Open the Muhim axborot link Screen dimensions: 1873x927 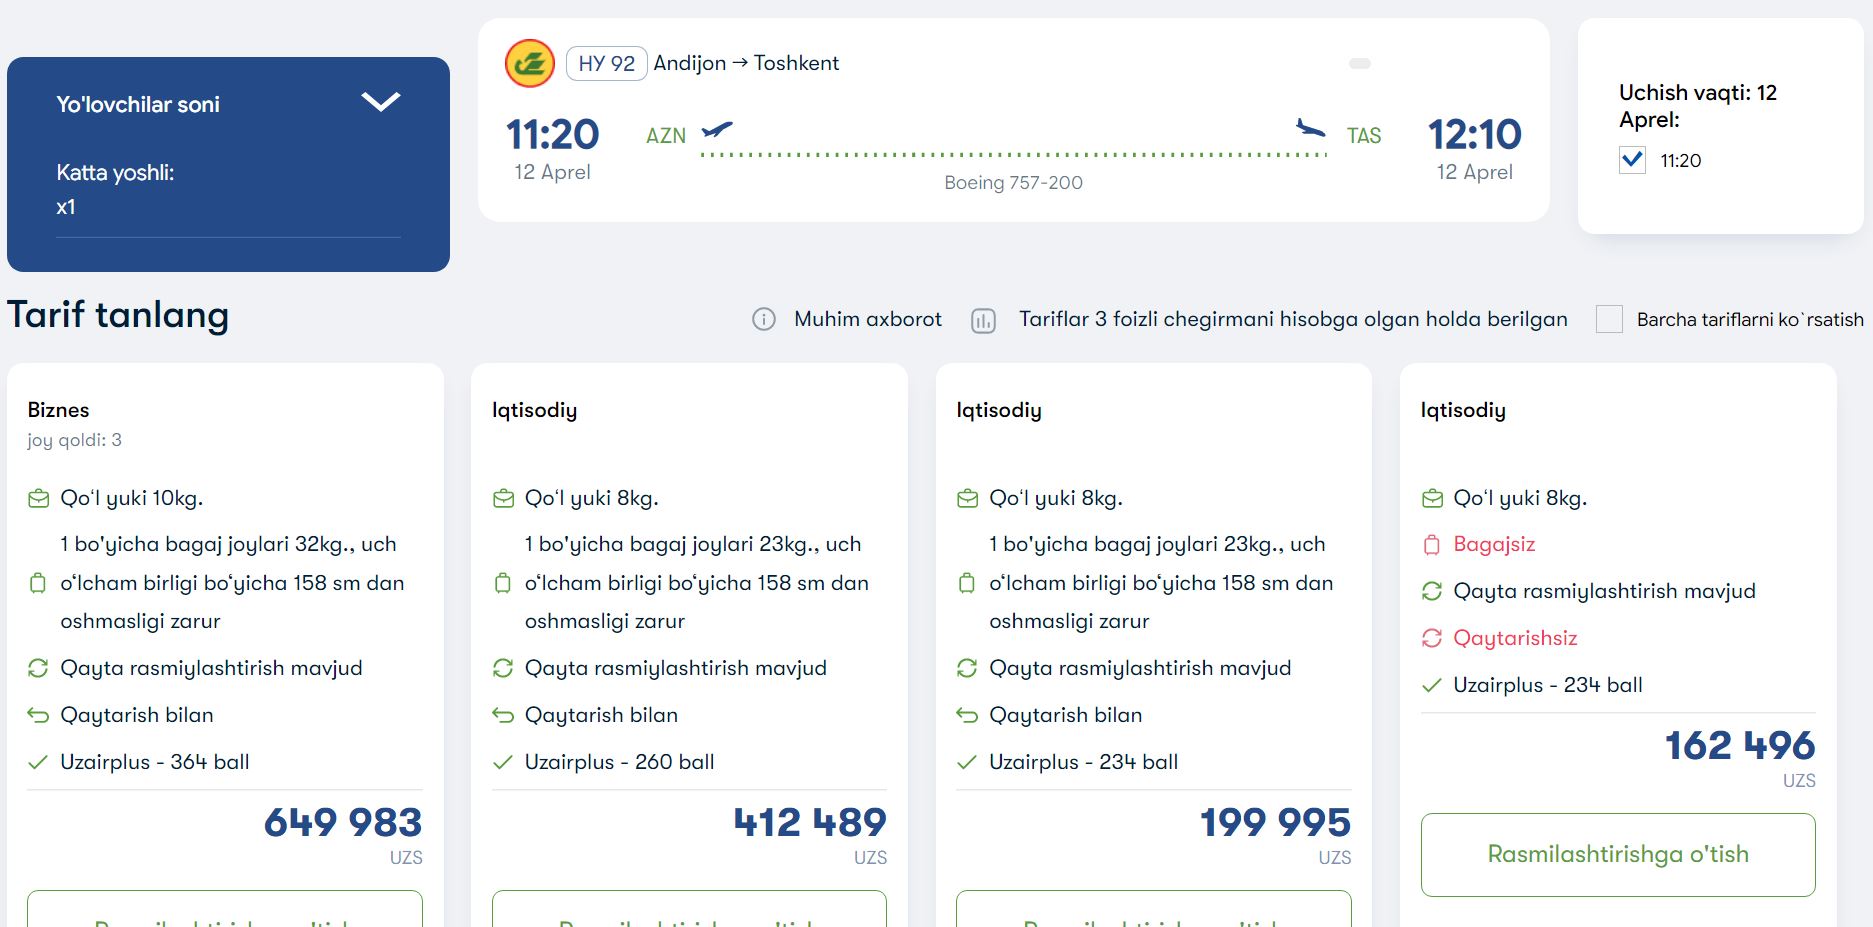coord(868,319)
